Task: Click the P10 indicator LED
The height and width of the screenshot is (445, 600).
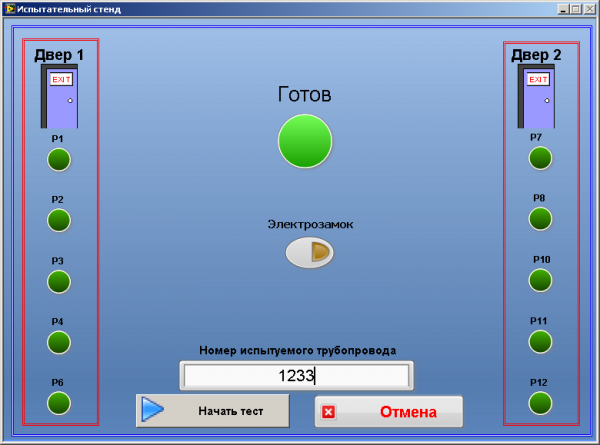Action: pyautogui.click(x=540, y=280)
